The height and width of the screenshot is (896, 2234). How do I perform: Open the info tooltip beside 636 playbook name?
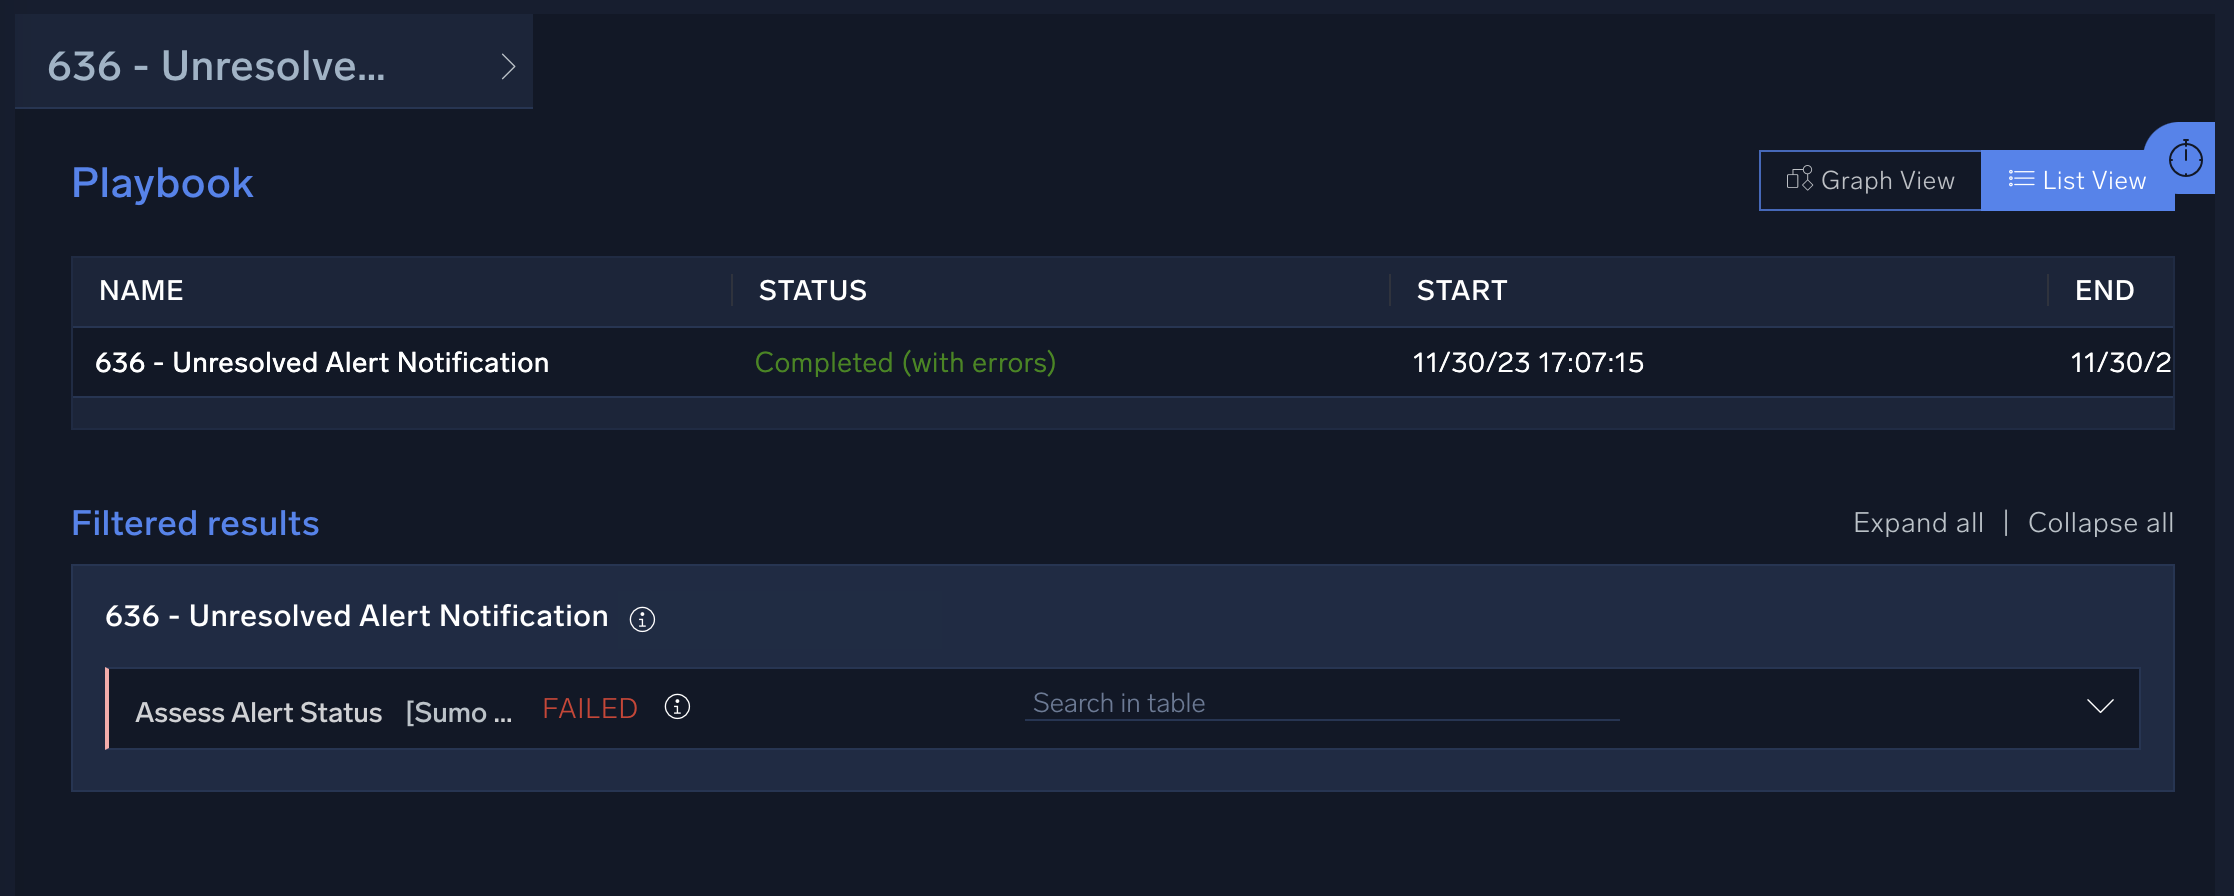(x=641, y=620)
